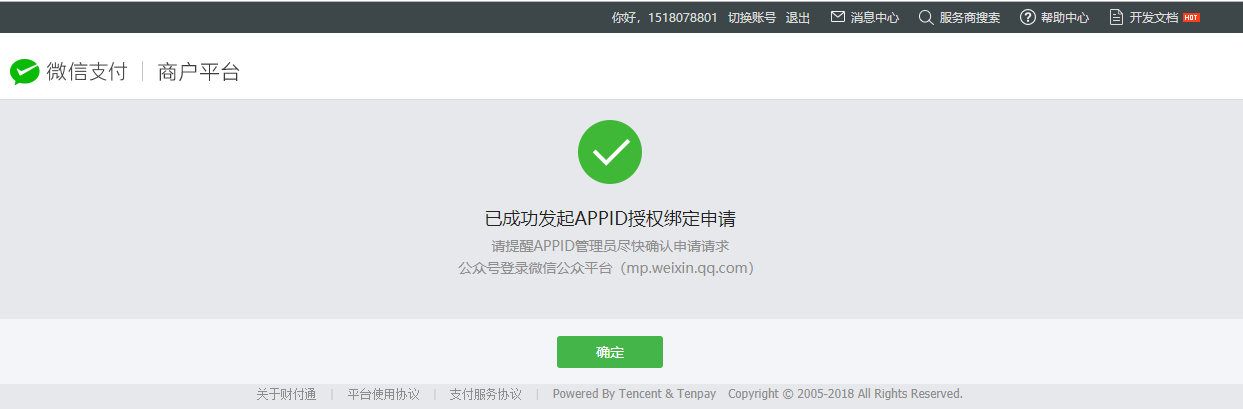Log out with 退出 link
The width and height of the screenshot is (1243, 409).
798,18
